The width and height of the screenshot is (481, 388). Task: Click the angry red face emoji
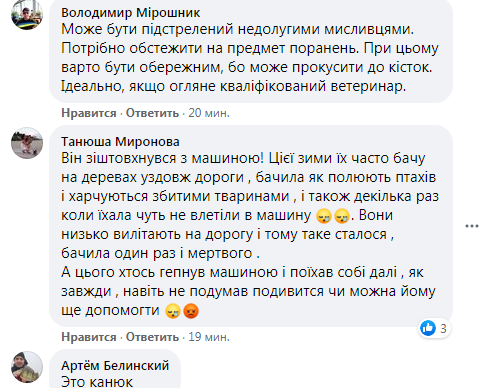pos(191,311)
